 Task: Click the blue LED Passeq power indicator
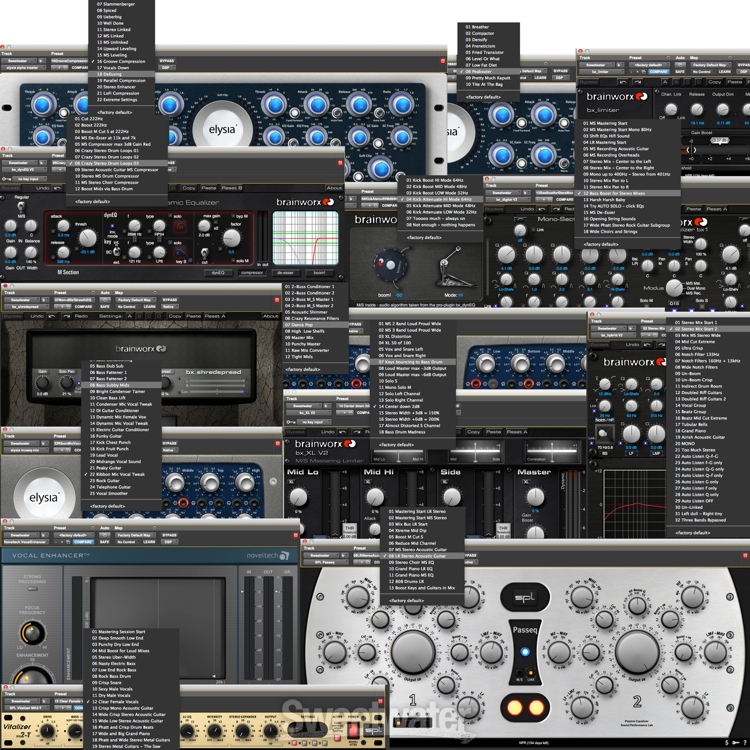click(x=525, y=651)
